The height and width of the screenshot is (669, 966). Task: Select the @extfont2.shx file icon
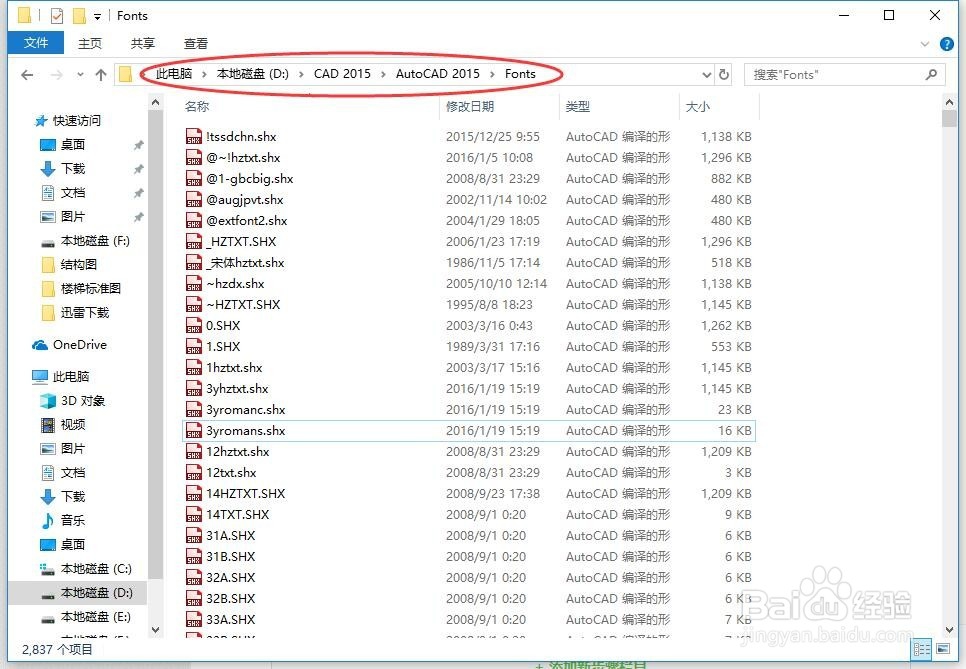pos(194,220)
